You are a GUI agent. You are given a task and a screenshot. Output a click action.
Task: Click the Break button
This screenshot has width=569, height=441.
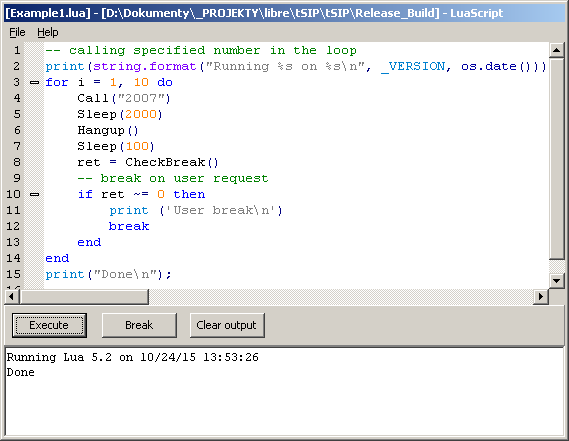pyautogui.click(x=139, y=325)
